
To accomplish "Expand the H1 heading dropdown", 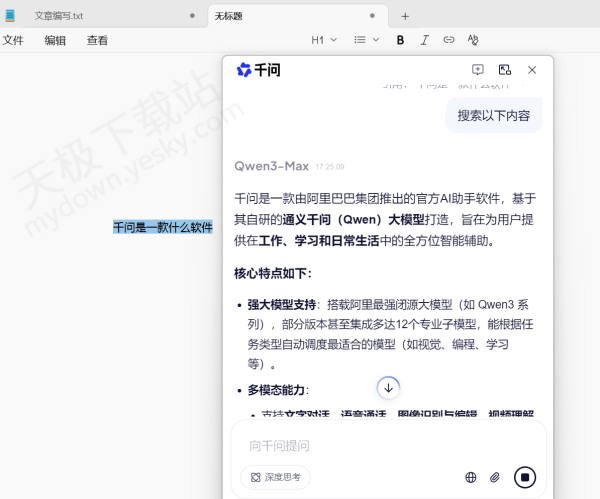I will (x=323, y=40).
